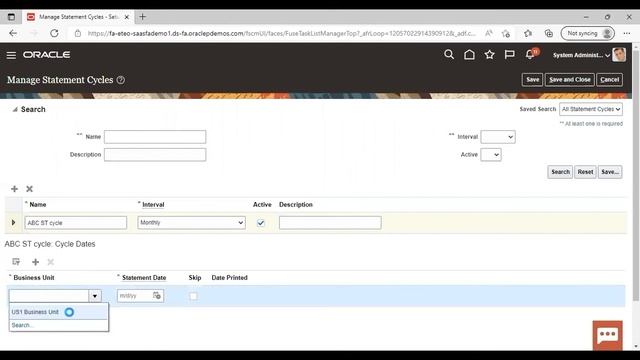This screenshot has height=360, width=640.
Task: Click the disabled cycle date delete icon
Action: [x=51, y=262]
